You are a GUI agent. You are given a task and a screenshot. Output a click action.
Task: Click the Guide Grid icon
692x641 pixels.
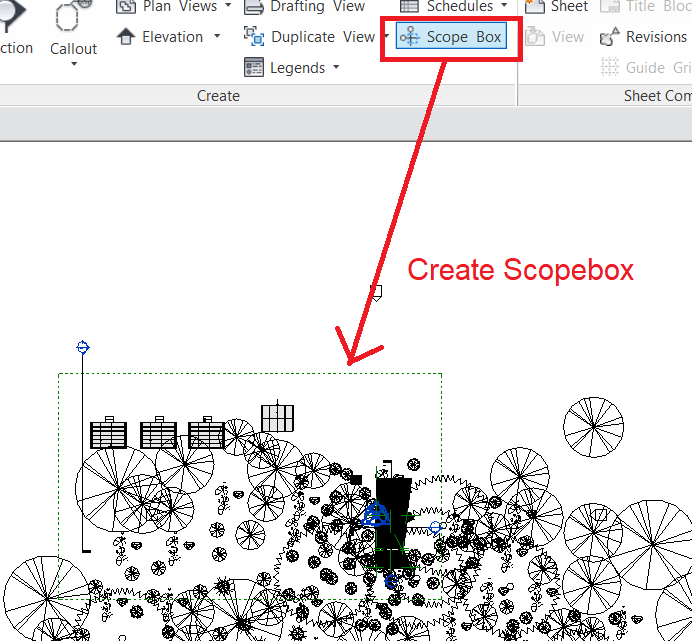610,68
